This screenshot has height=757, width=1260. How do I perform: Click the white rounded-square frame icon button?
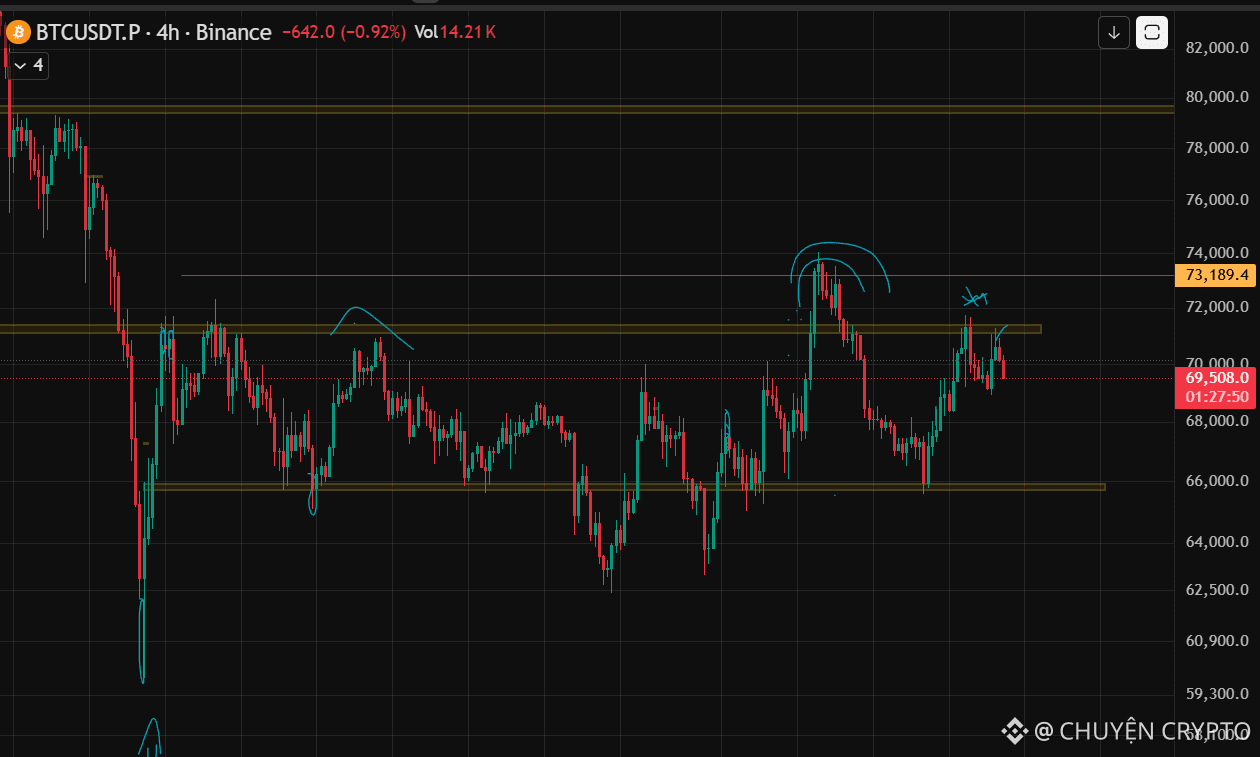click(1152, 32)
